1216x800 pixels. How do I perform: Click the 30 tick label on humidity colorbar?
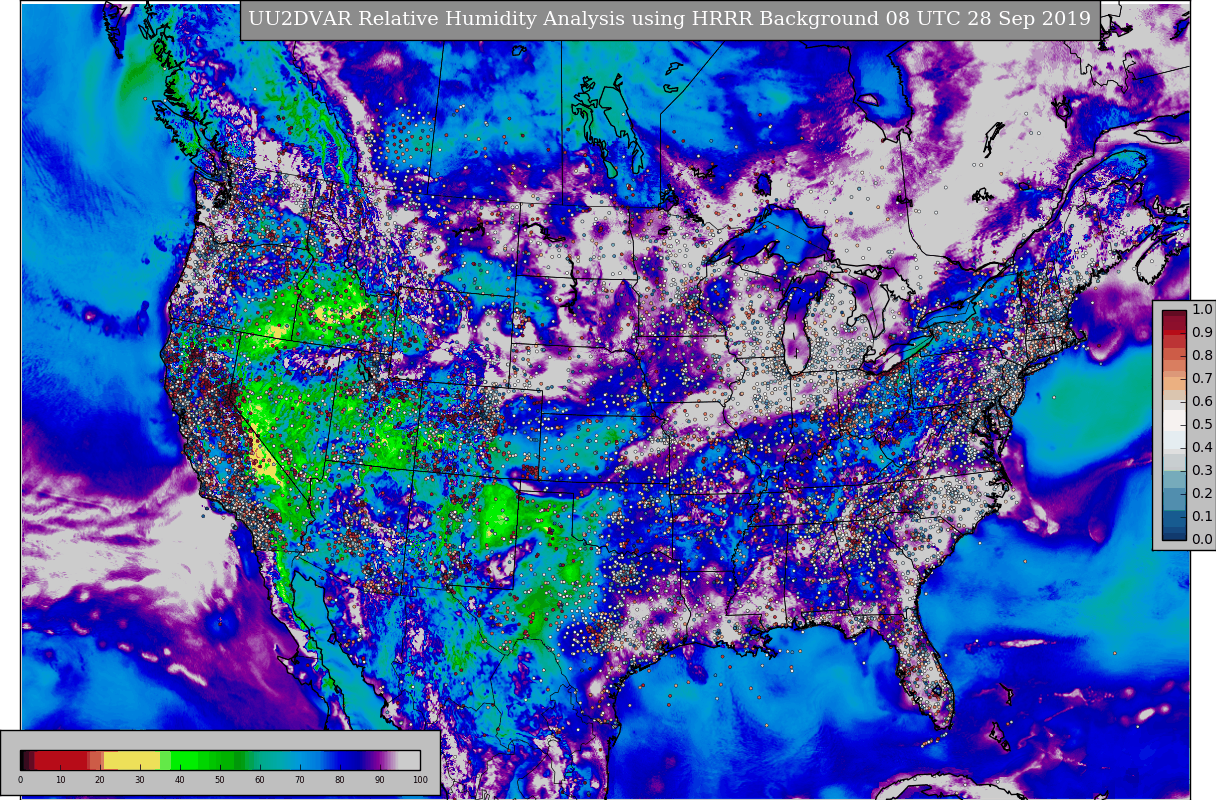click(140, 780)
